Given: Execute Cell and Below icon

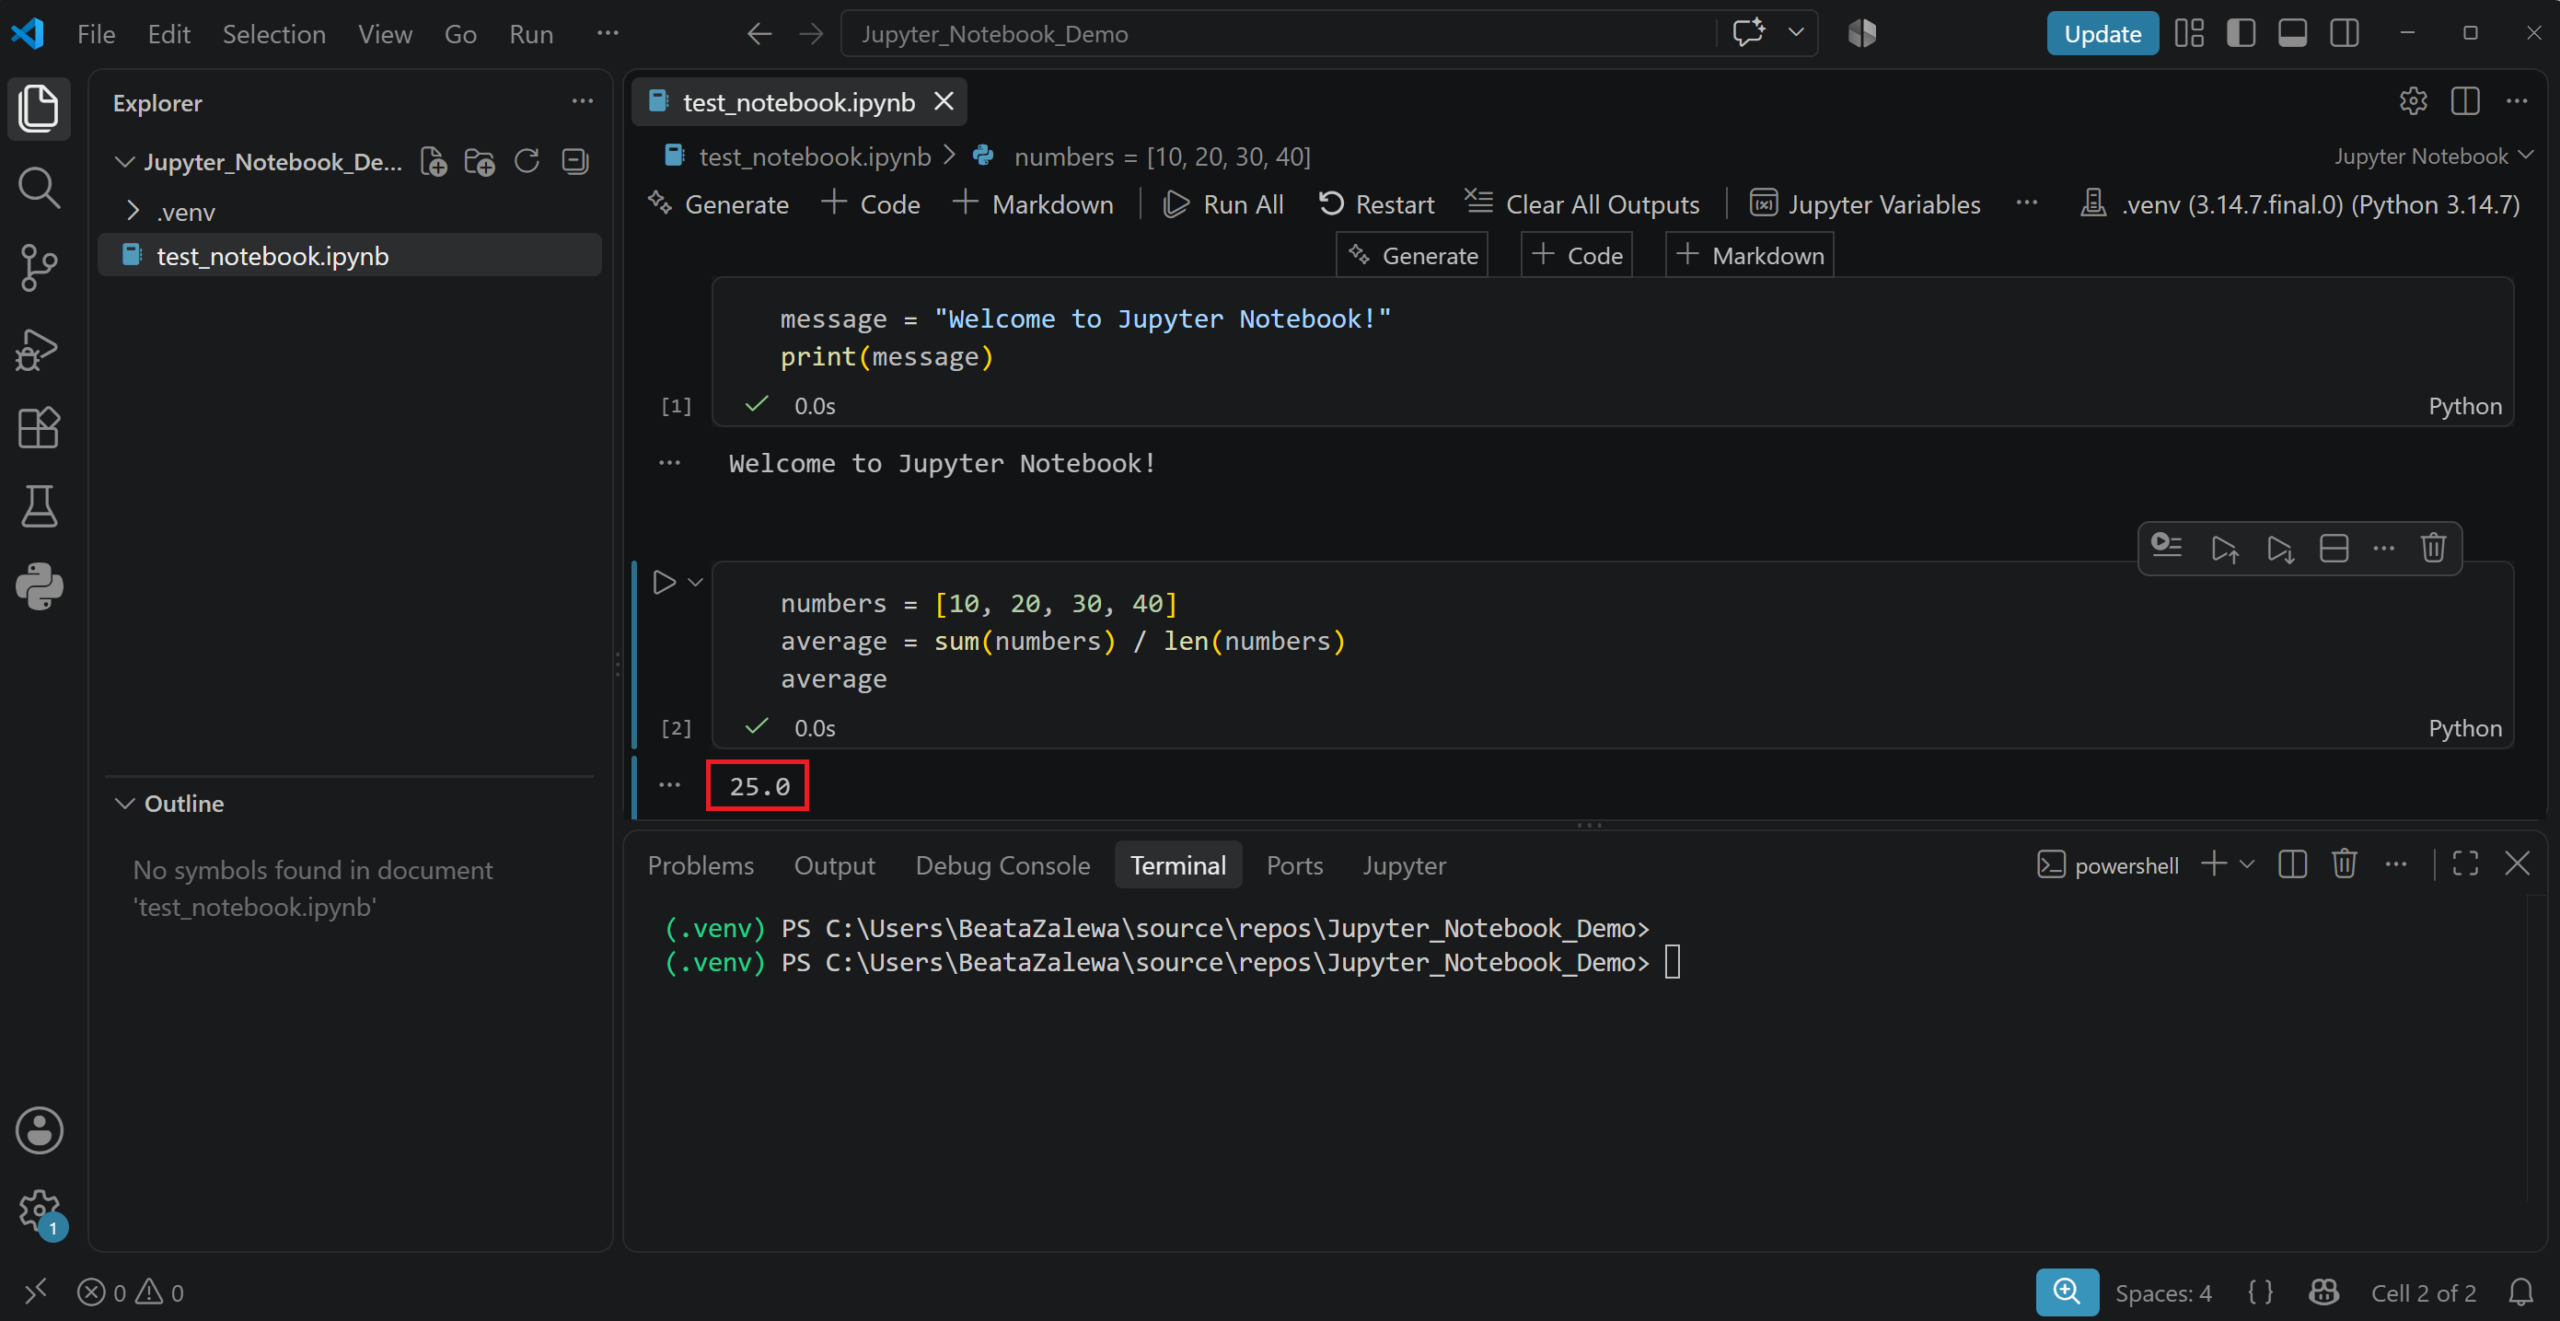Looking at the screenshot, I should pos(2280,548).
